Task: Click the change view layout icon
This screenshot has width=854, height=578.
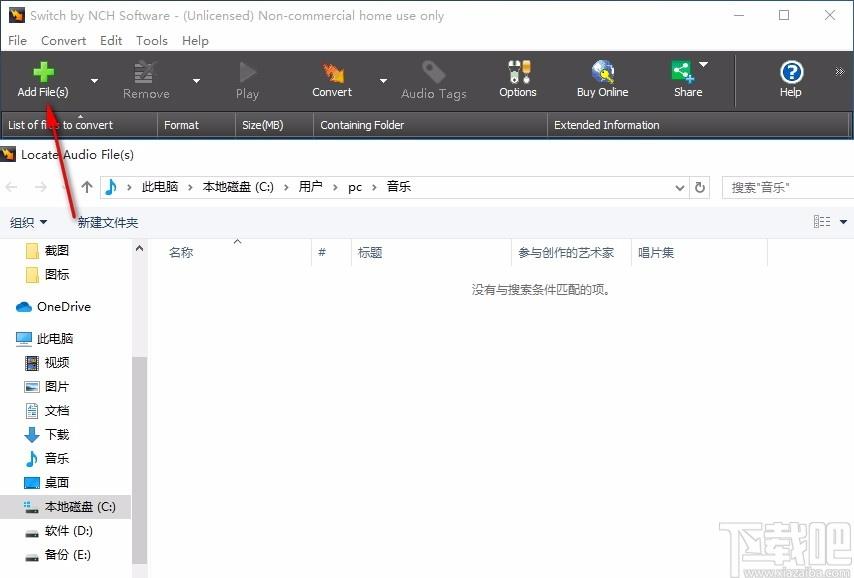Action: (x=822, y=221)
